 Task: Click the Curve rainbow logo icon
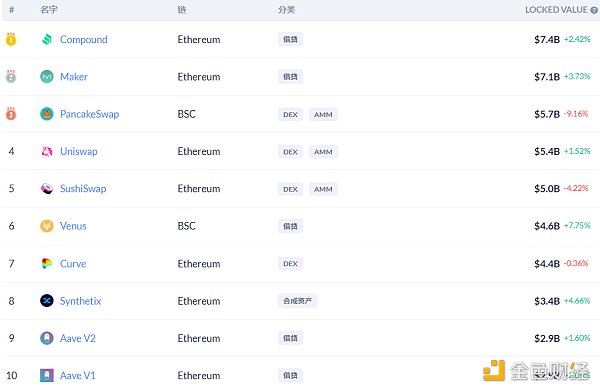coord(47,263)
